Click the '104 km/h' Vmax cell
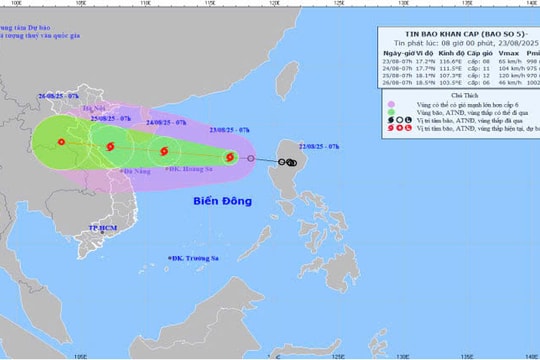Screen dimensions: 540x360 pos(512,69)
